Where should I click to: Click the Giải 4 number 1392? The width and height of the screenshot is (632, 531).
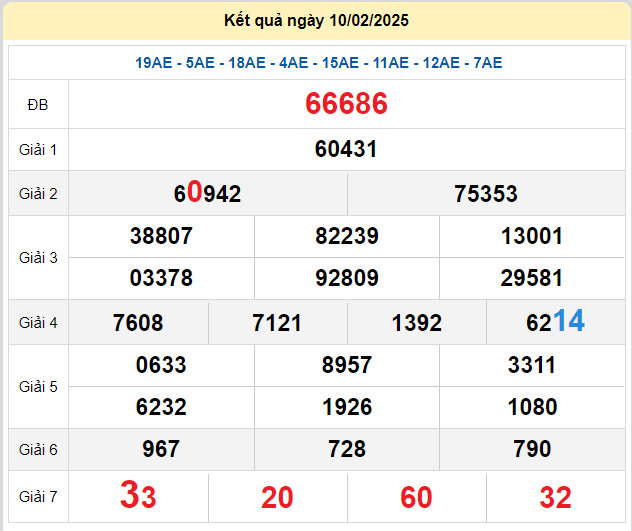coord(417,323)
